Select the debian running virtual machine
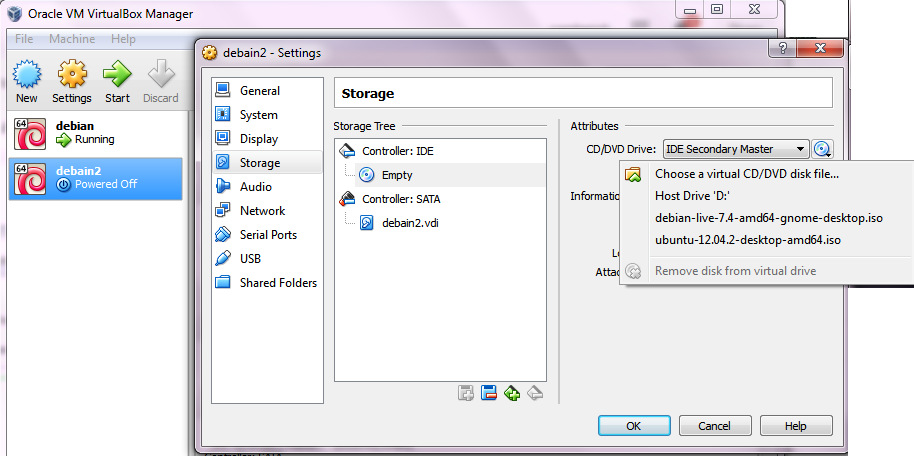This screenshot has height=456, width=914. coord(96,133)
